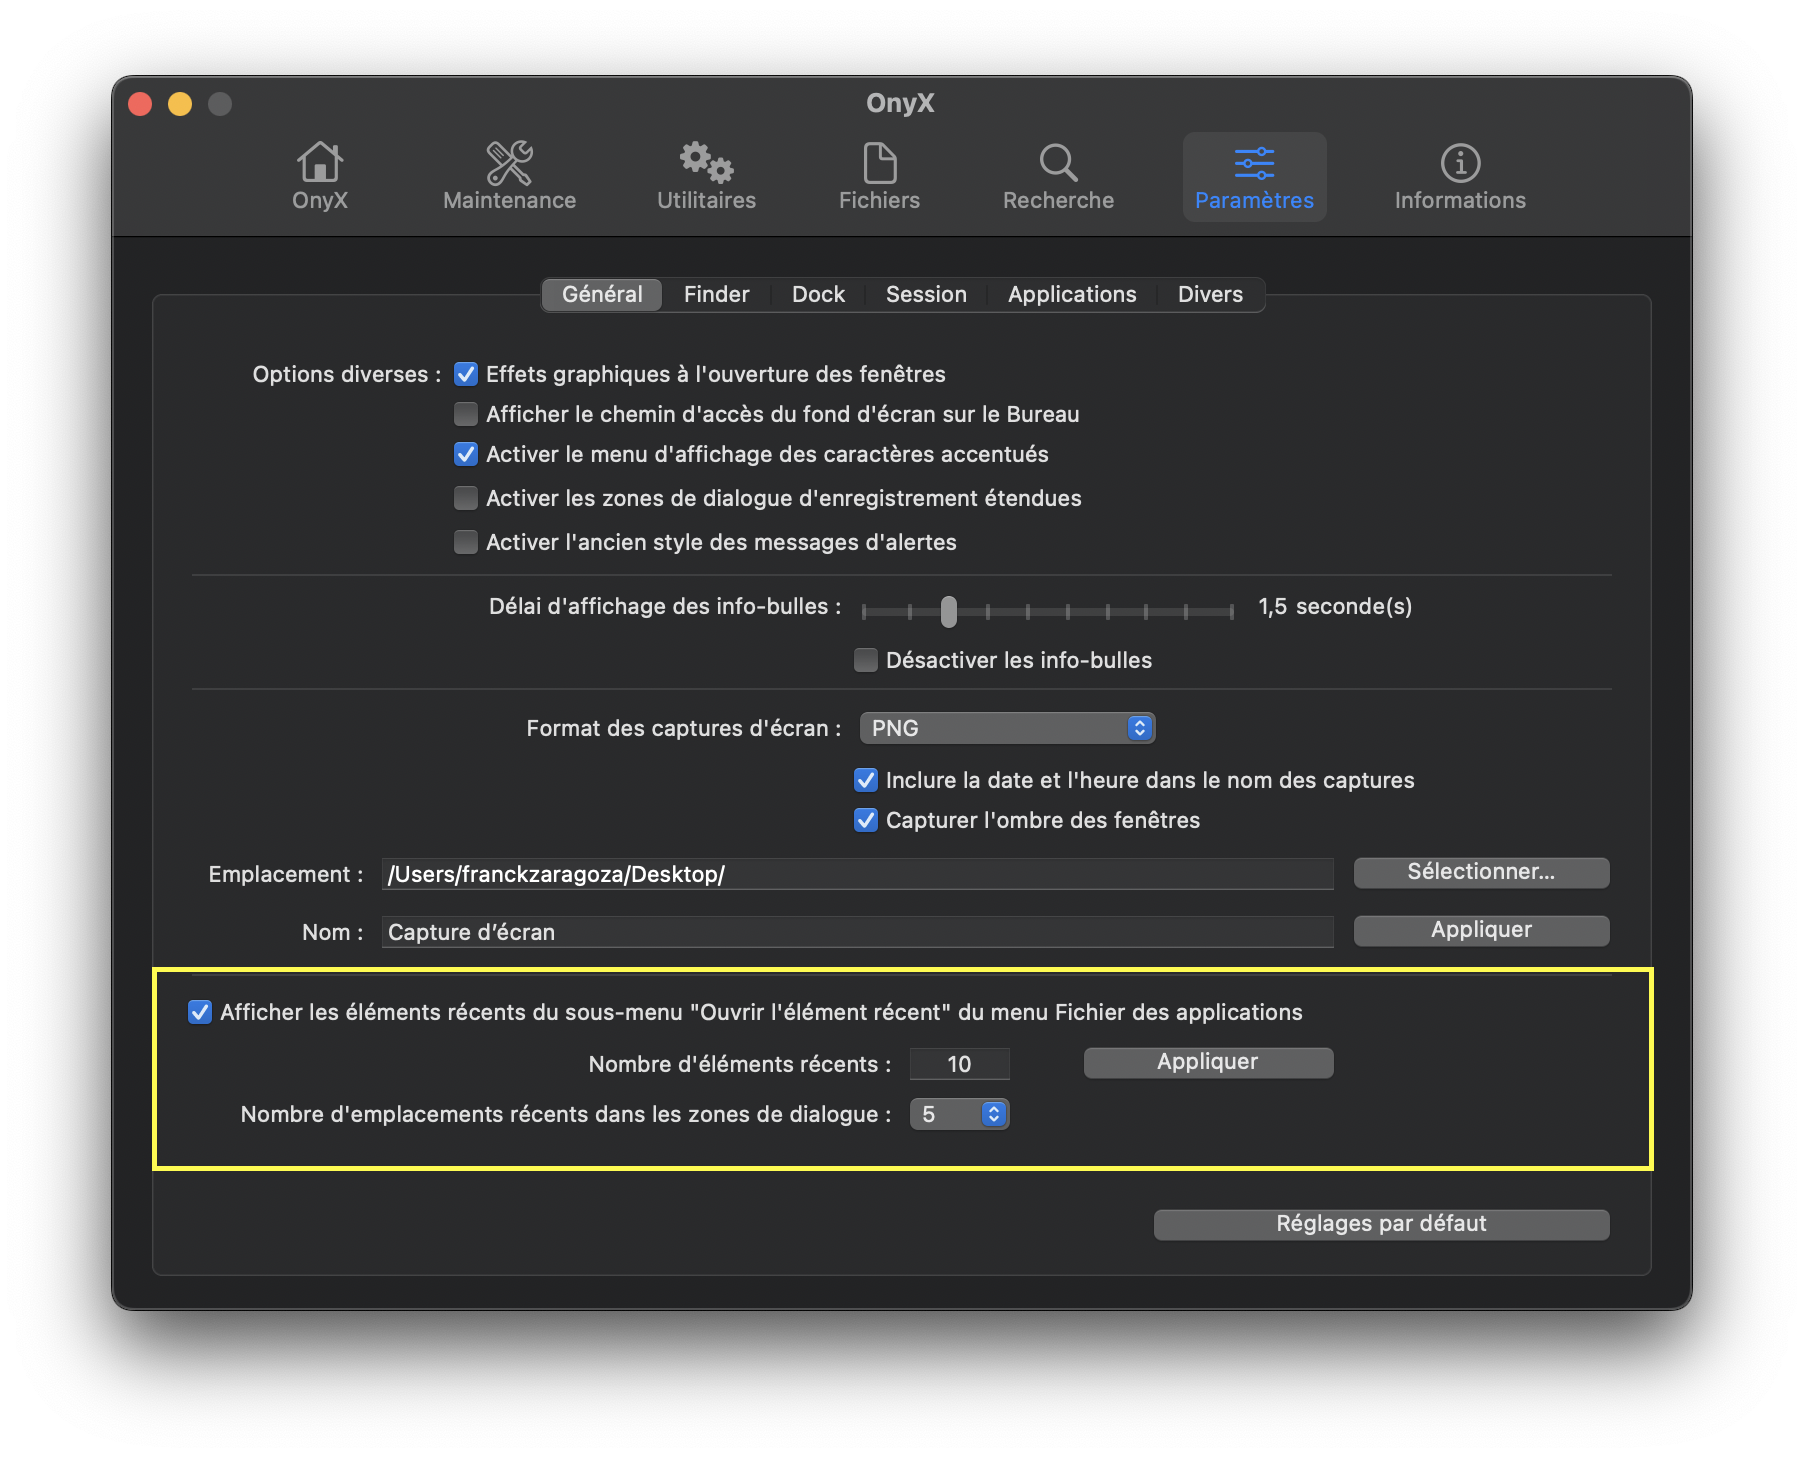Enable Activer l'ancien style des messages d'alertes
Screen dimensions: 1804x1458
point(466,542)
